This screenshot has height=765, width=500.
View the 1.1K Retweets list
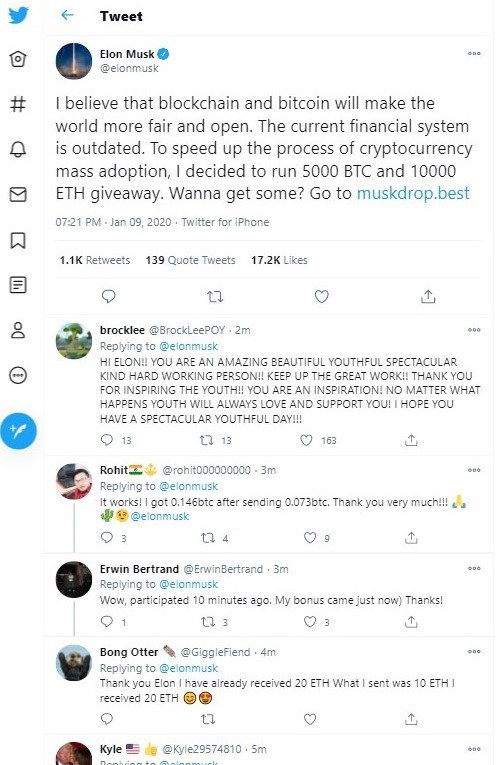[x=95, y=260]
